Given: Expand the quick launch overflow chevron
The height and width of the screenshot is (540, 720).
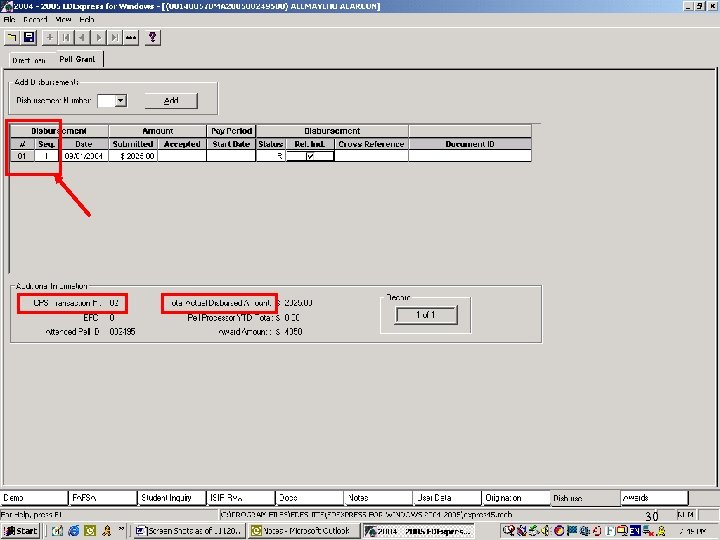Looking at the screenshot, I should click(x=121, y=528).
